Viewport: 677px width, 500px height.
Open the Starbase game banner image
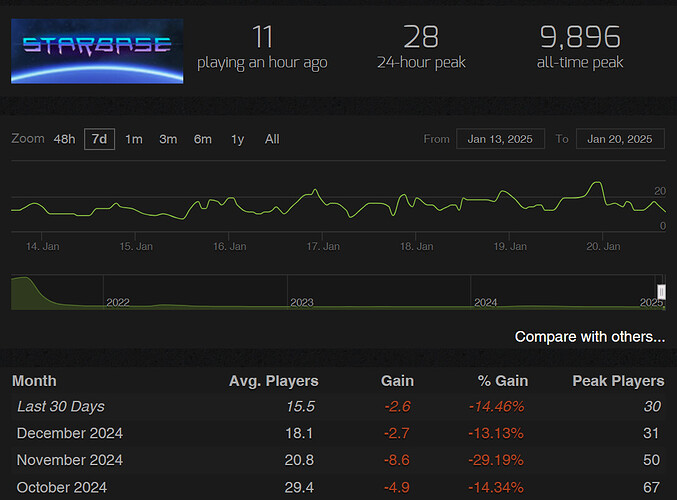click(x=97, y=51)
